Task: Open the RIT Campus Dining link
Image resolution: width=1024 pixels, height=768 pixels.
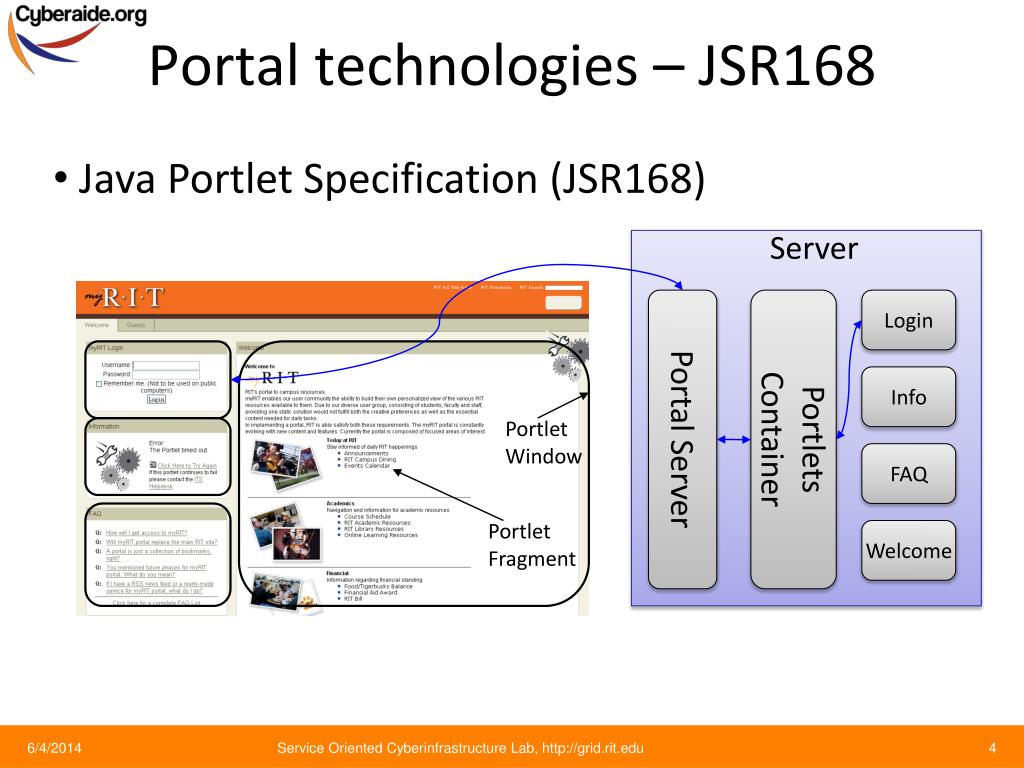Action: click(370, 459)
